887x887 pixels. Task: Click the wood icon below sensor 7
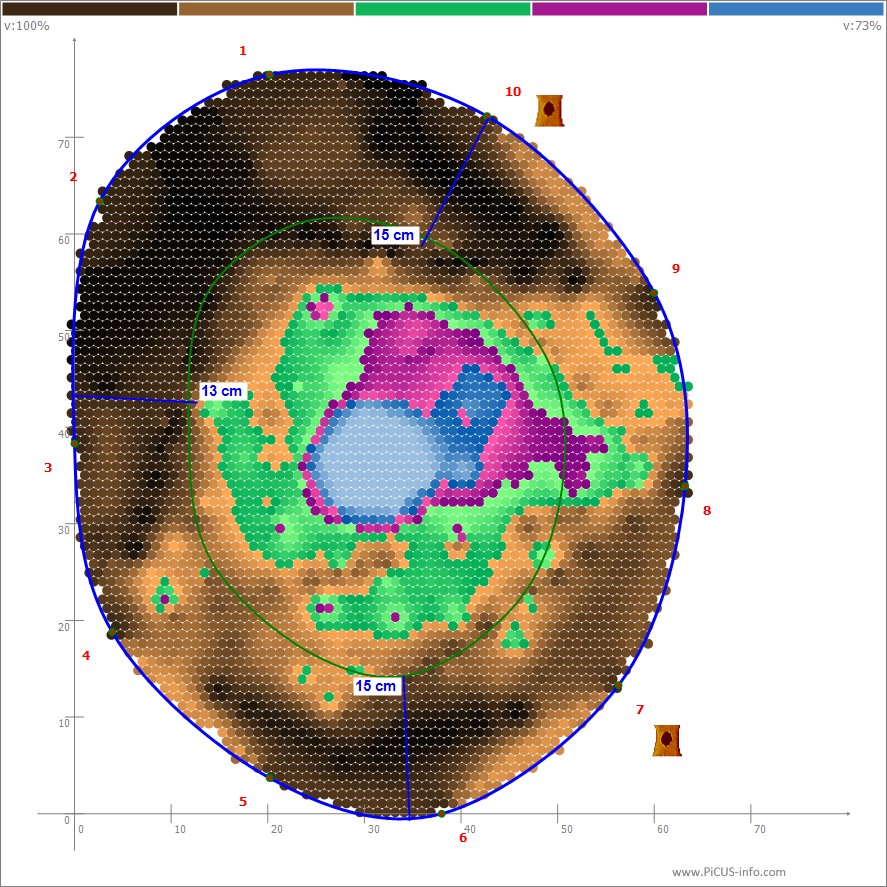(667, 740)
